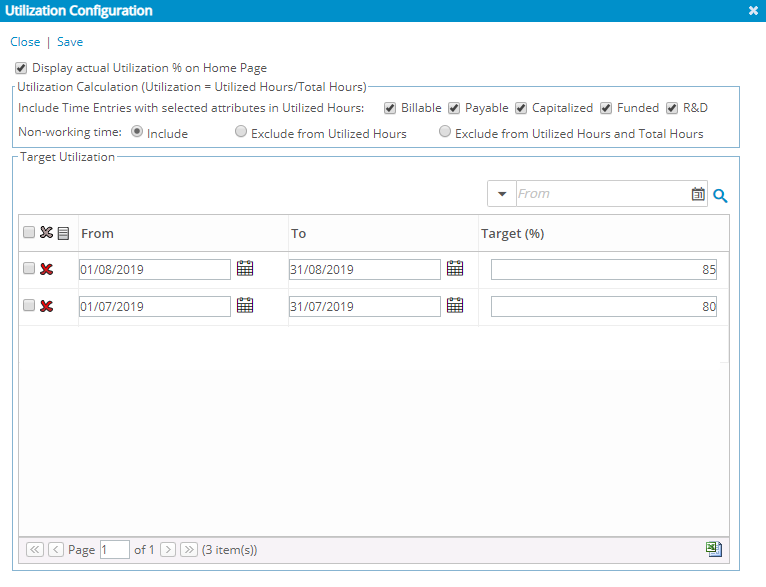The image size is (766, 587).
Task: Click the header delete-selected scissors icon
Action: [46, 232]
